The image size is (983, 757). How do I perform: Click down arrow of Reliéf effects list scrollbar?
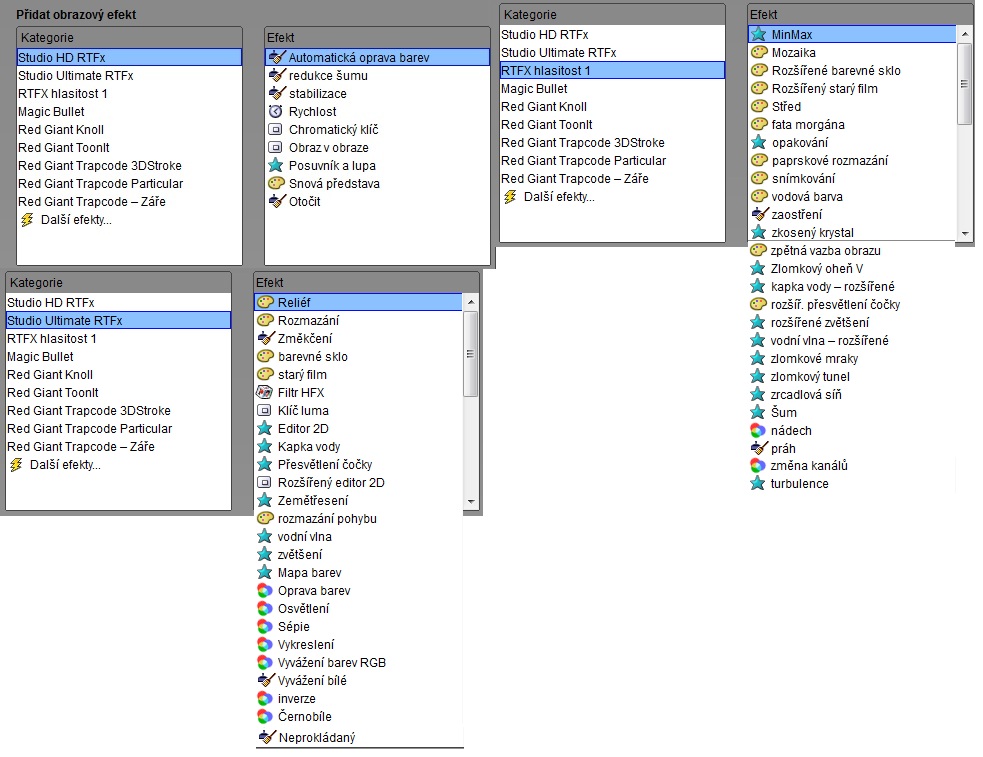click(x=471, y=501)
